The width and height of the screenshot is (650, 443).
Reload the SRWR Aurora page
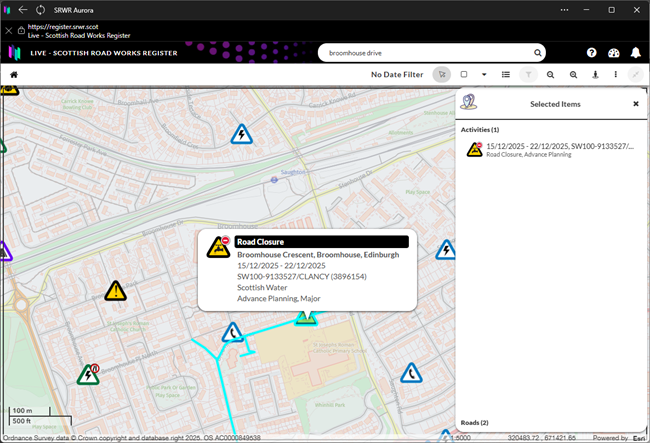point(40,10)
